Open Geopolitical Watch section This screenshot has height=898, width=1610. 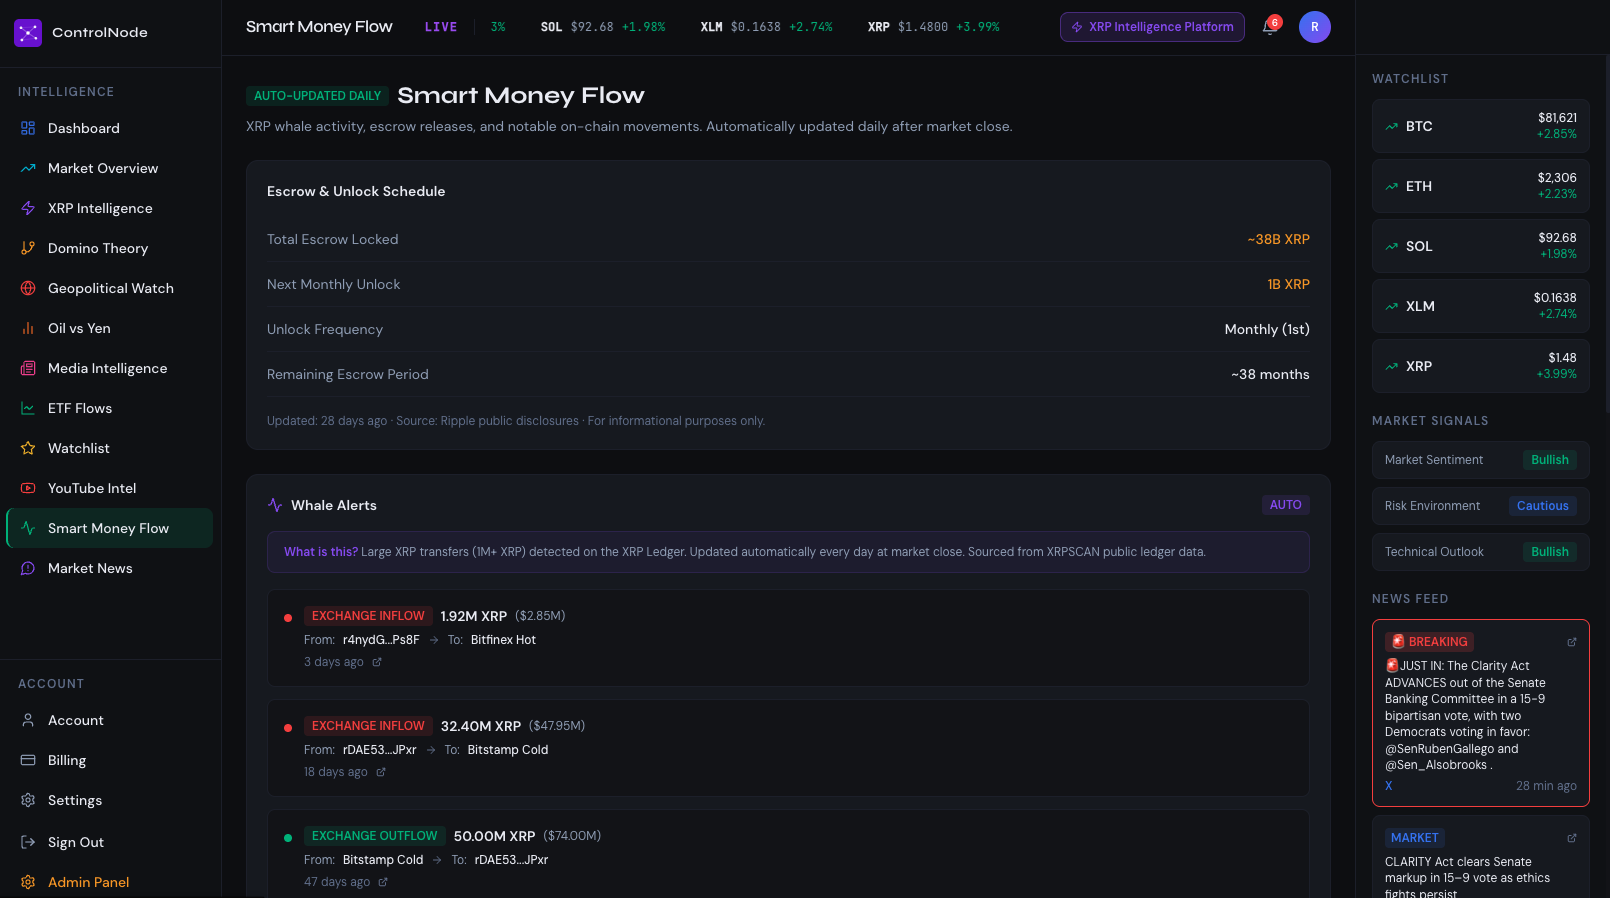tap(110, 288)
